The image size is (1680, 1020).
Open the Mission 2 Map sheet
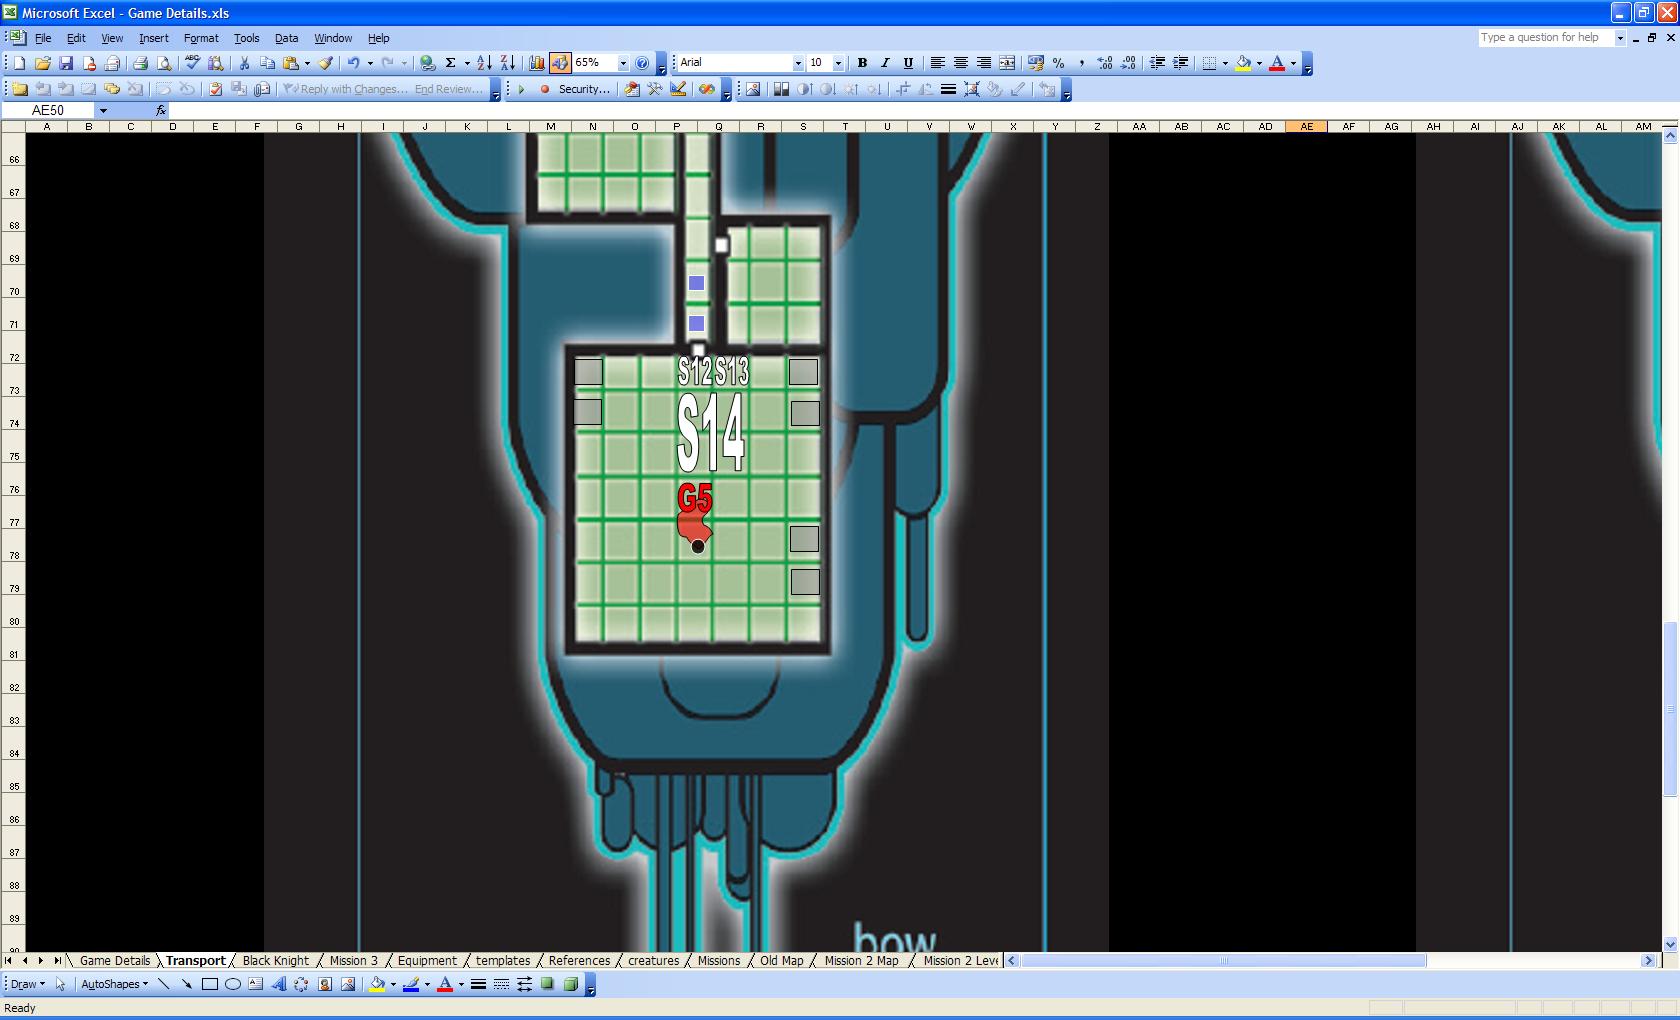[862, 961]
